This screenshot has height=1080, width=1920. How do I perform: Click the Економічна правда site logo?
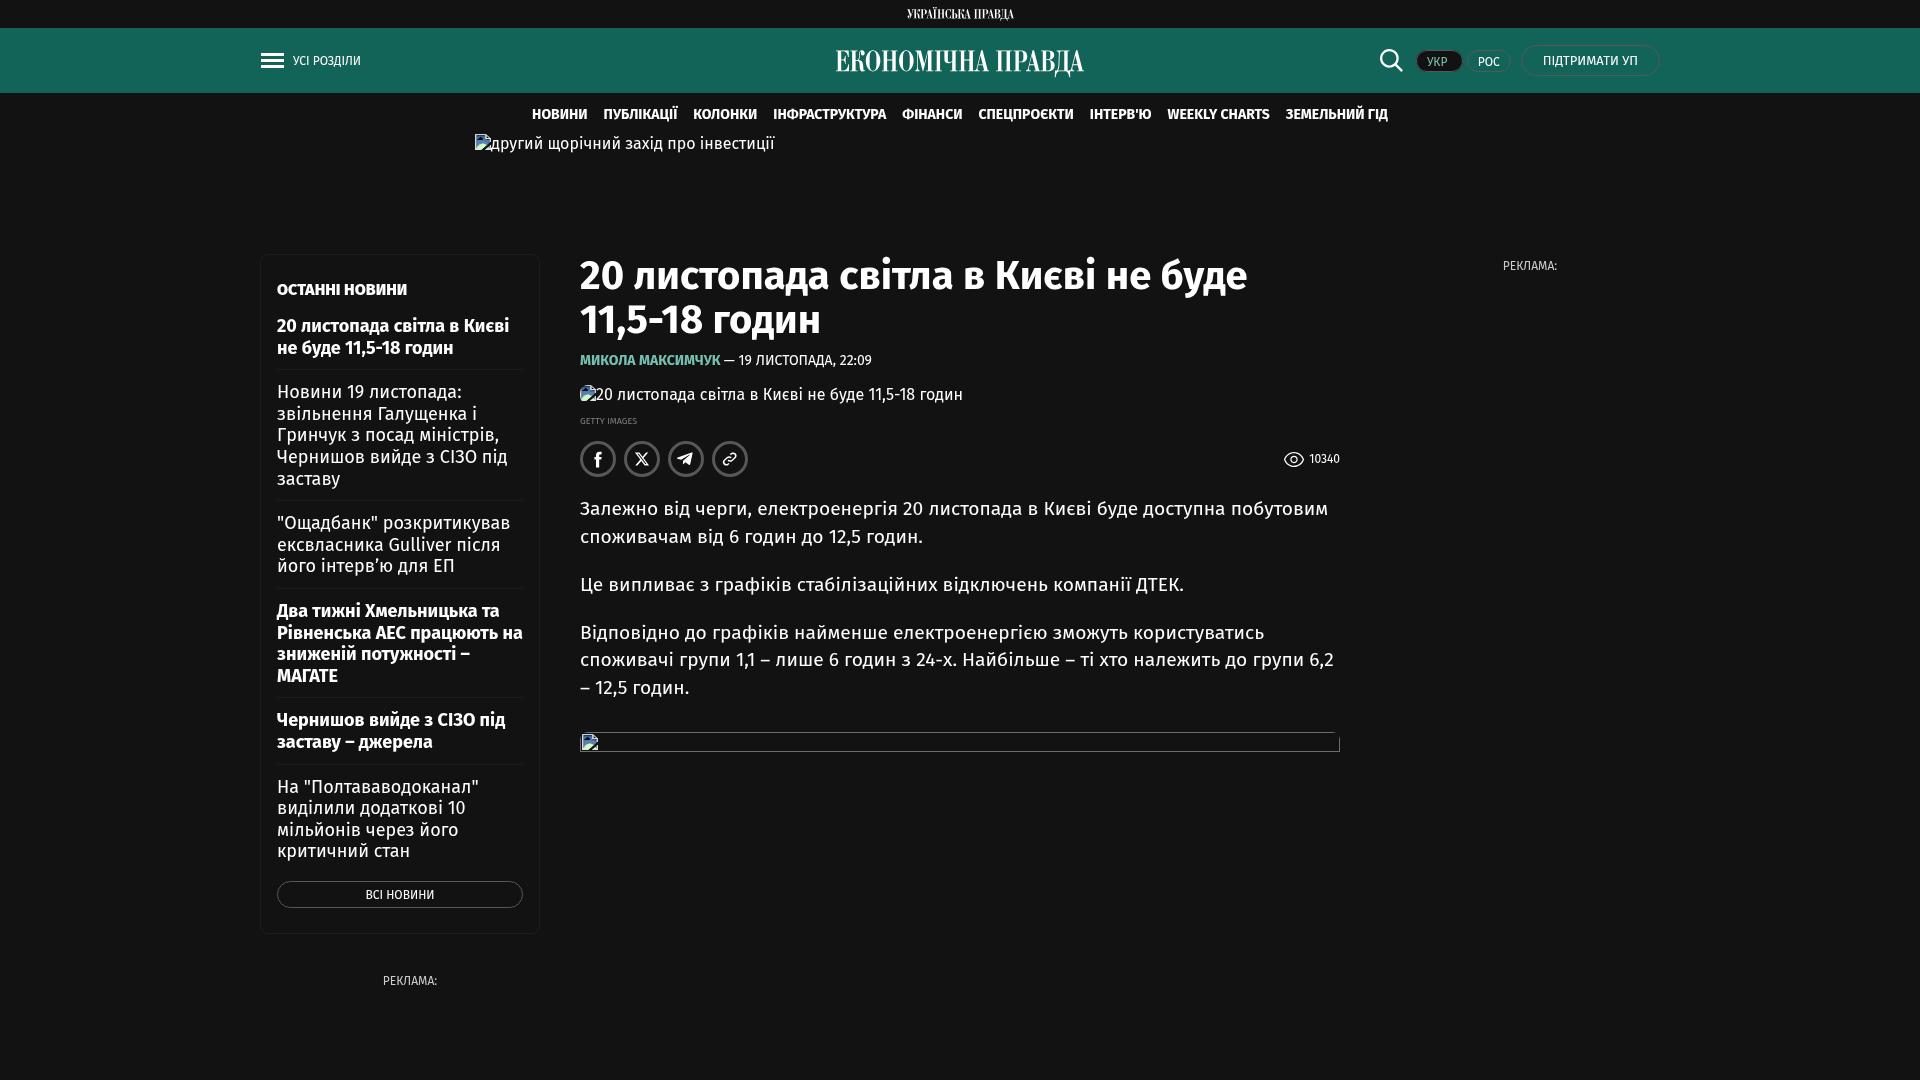960,62
